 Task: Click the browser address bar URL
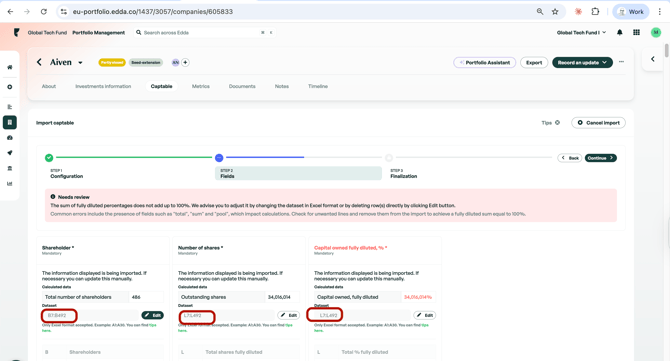point(153,12)
